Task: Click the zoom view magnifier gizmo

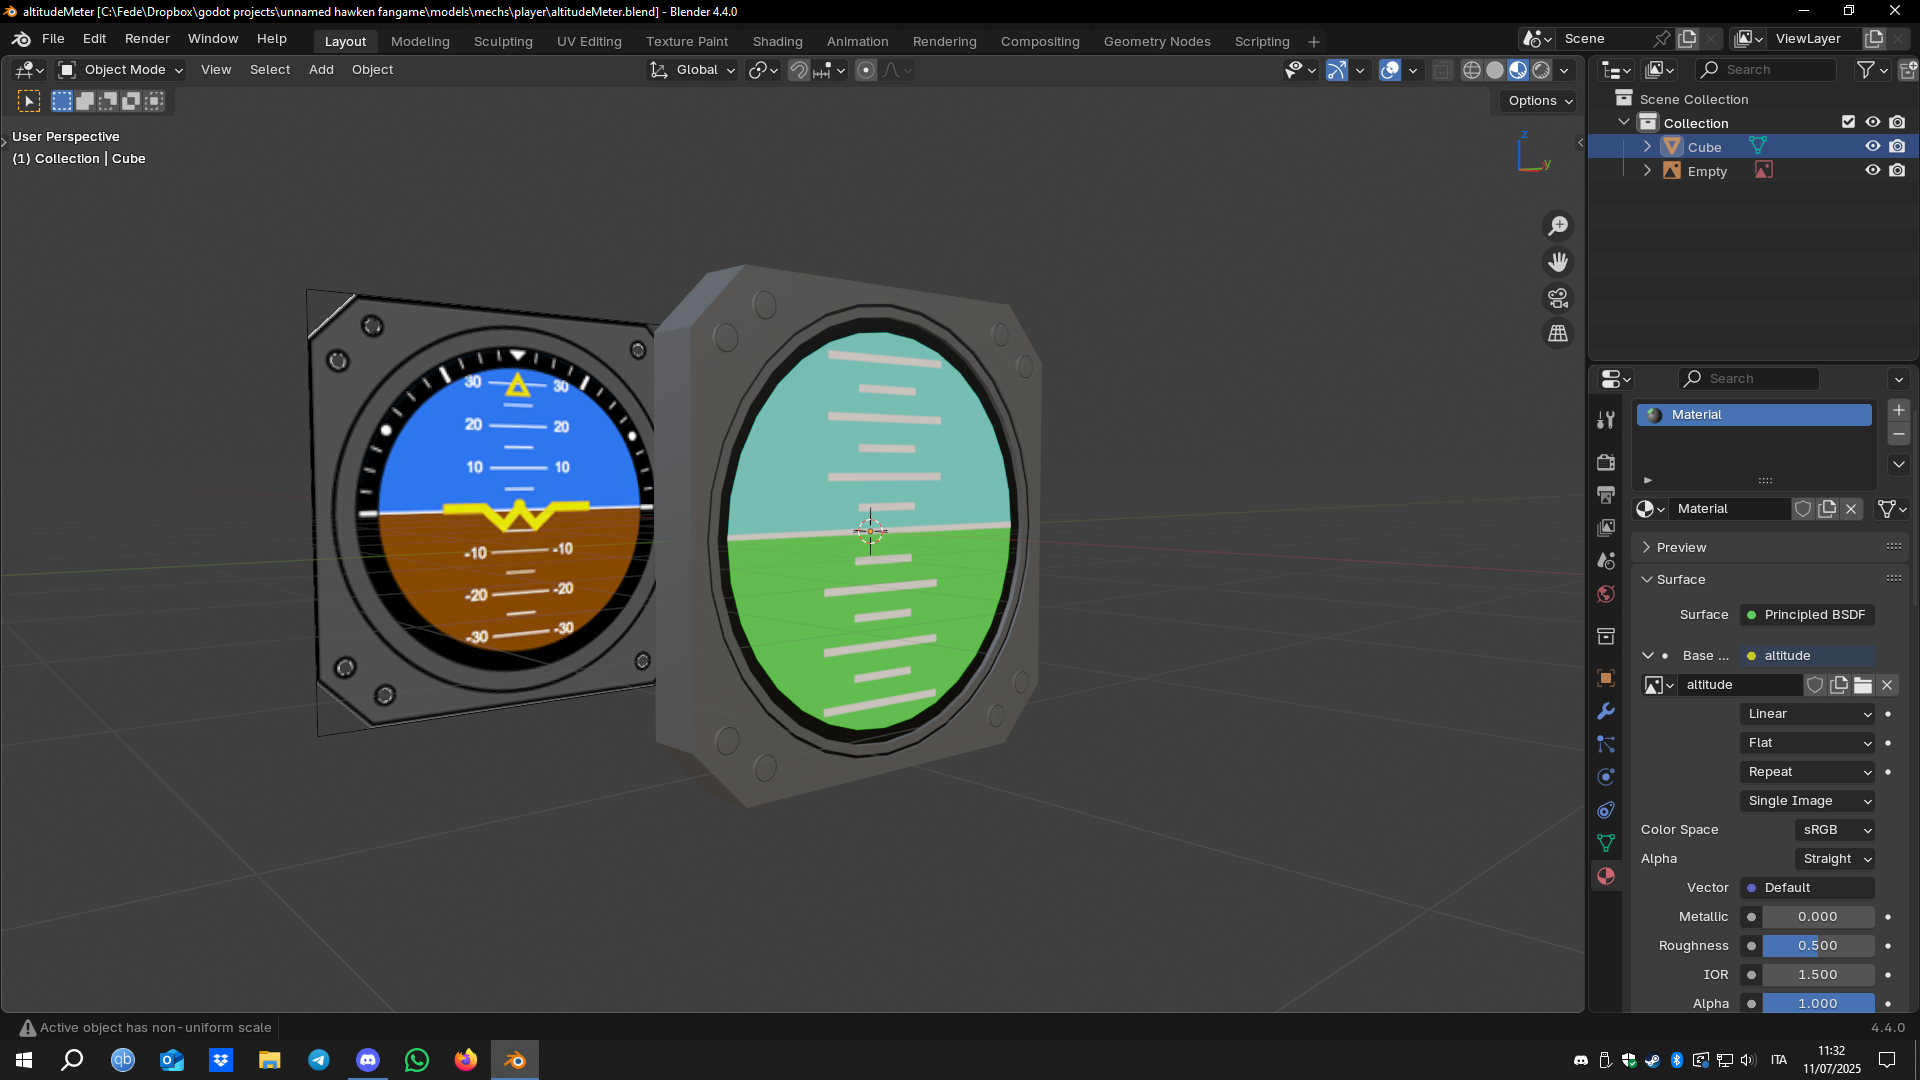Action: (x=1558, y=226)
